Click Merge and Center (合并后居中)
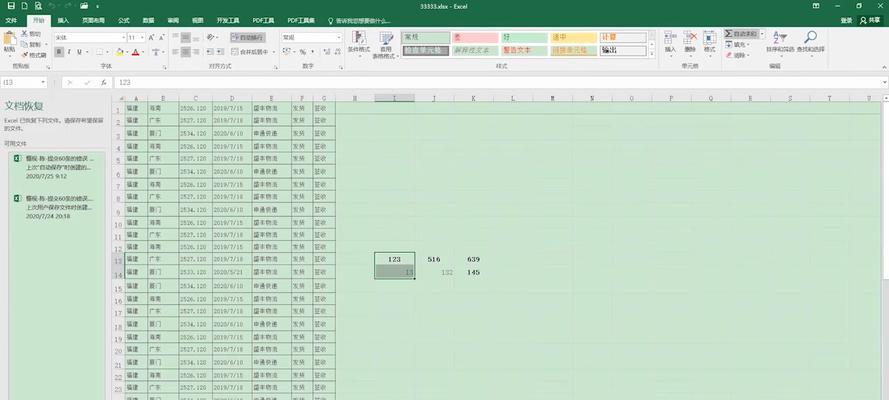889x400 pixels. [x=249, y=52]
